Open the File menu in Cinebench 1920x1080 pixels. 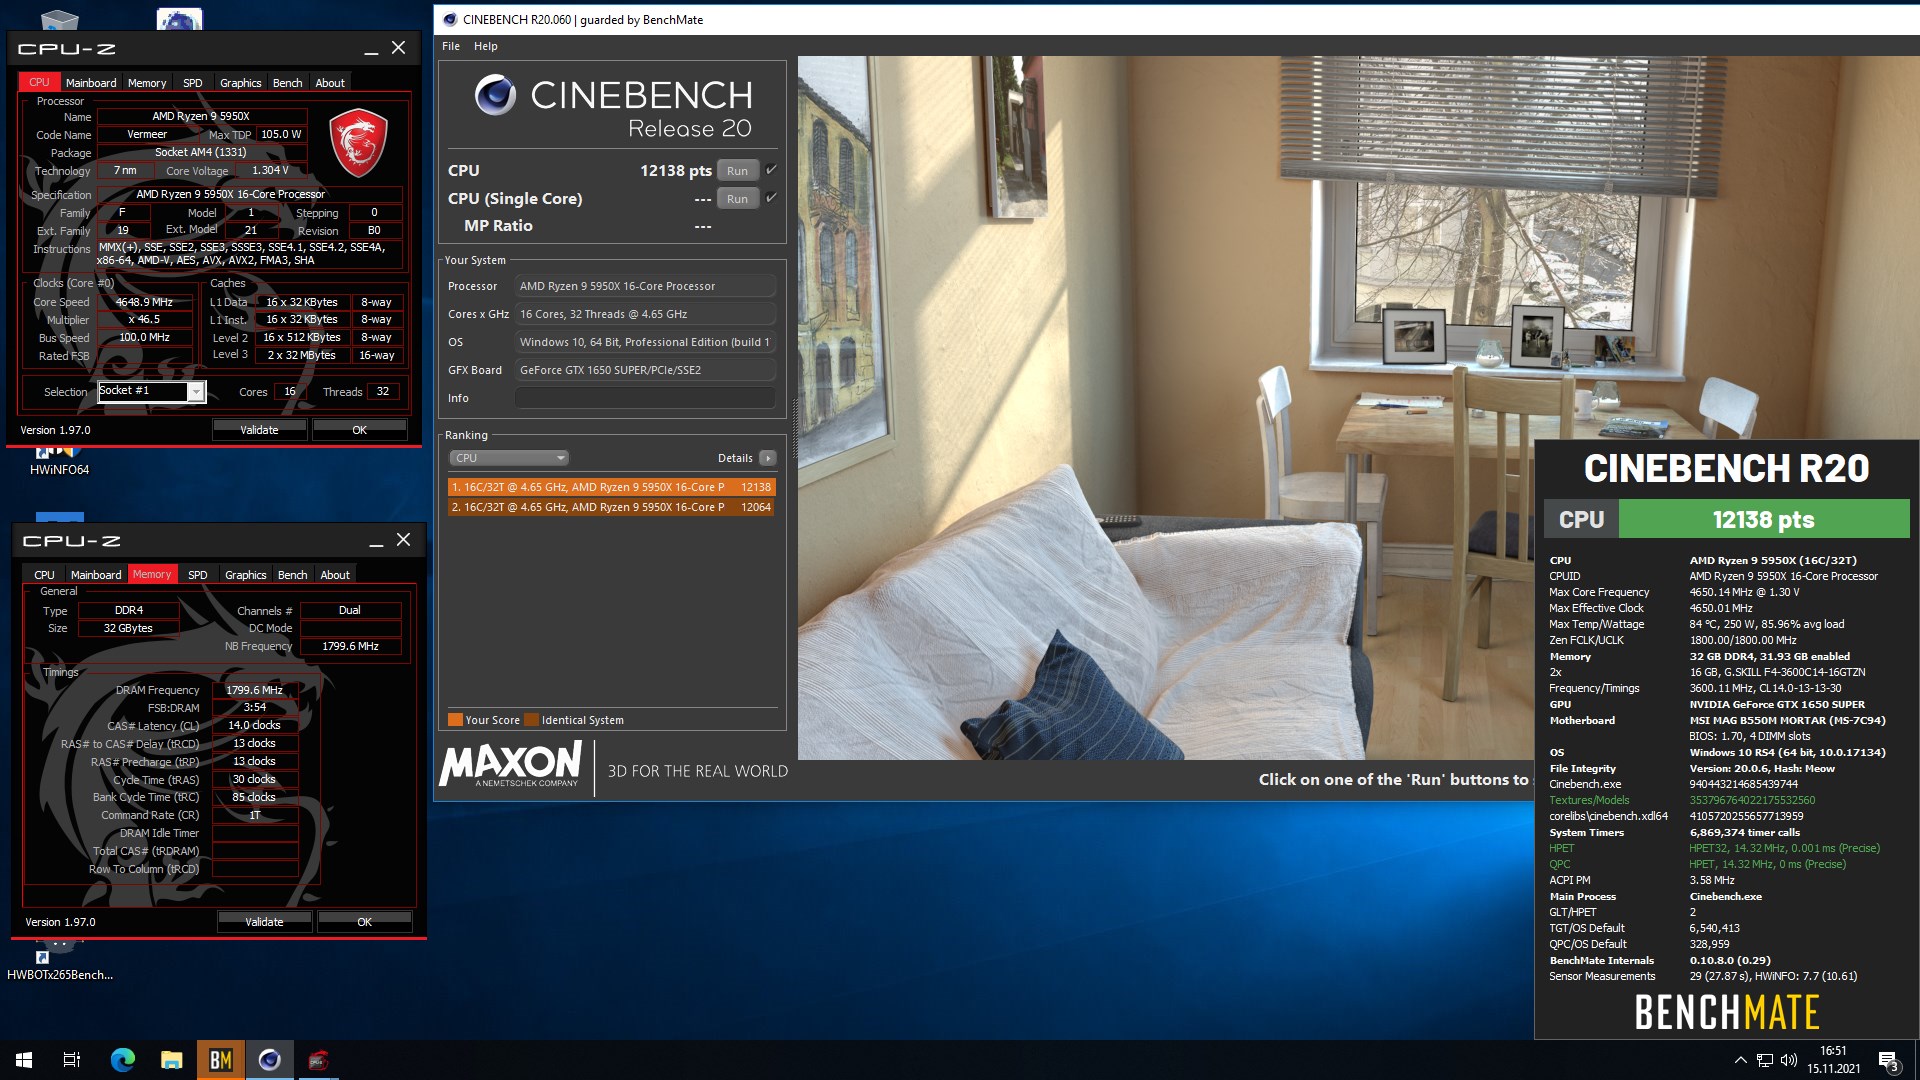point(451,46)
